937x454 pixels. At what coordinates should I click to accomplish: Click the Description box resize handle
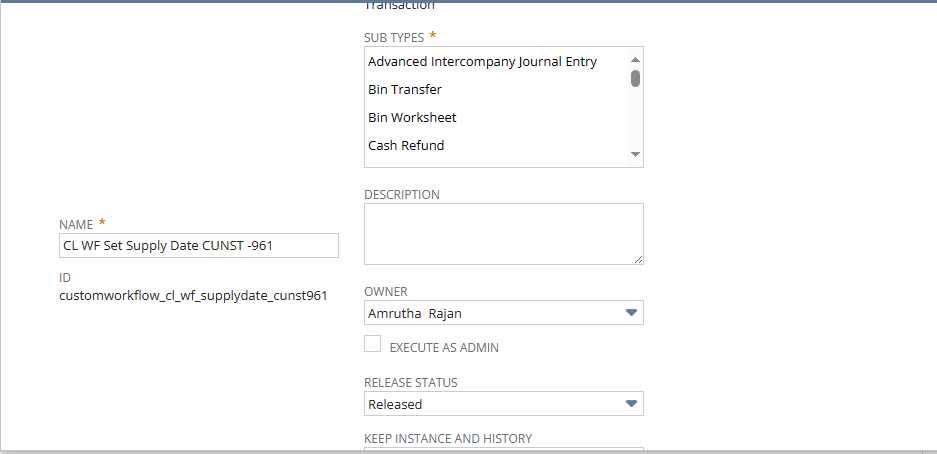click(x=637, y=258)
